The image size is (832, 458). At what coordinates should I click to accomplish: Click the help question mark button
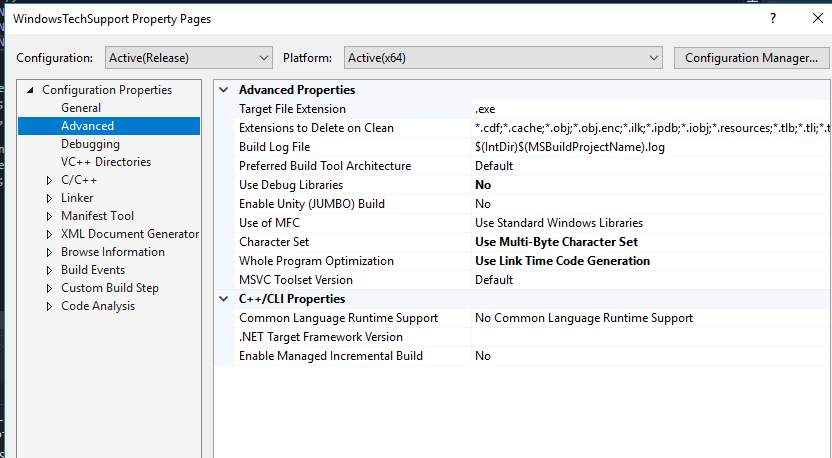pos(773,19)
